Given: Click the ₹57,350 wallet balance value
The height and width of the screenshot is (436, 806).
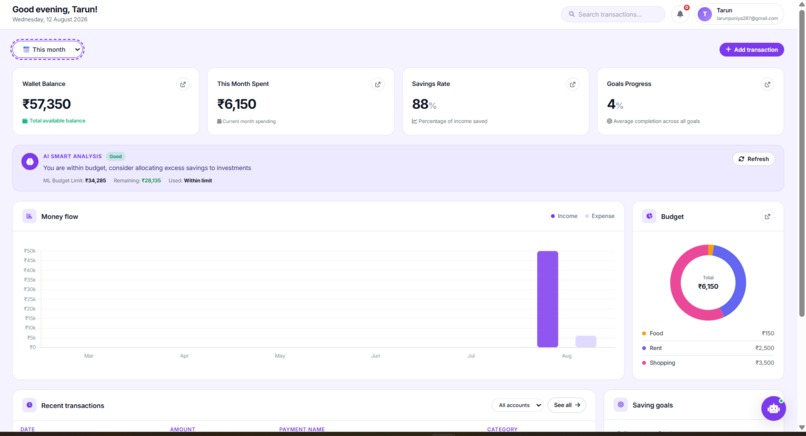Looking at the screenshot, I should pyautogui.click(x=46, y=104).
